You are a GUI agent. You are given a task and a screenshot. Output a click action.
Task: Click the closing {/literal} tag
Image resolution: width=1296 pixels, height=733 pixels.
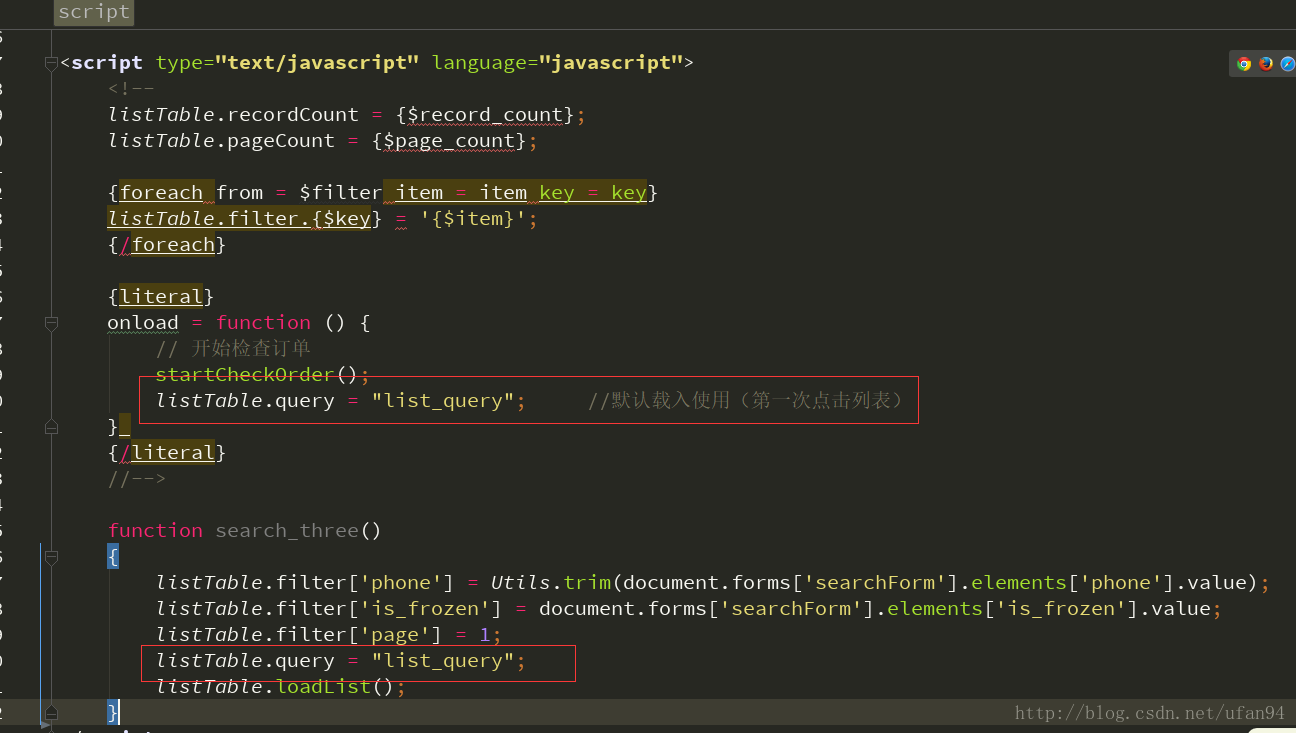(x=167, y=453)
